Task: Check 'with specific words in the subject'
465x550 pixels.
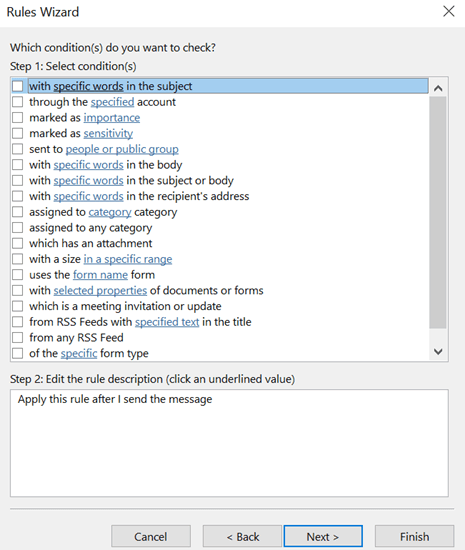Action: [x=18, y=86]
